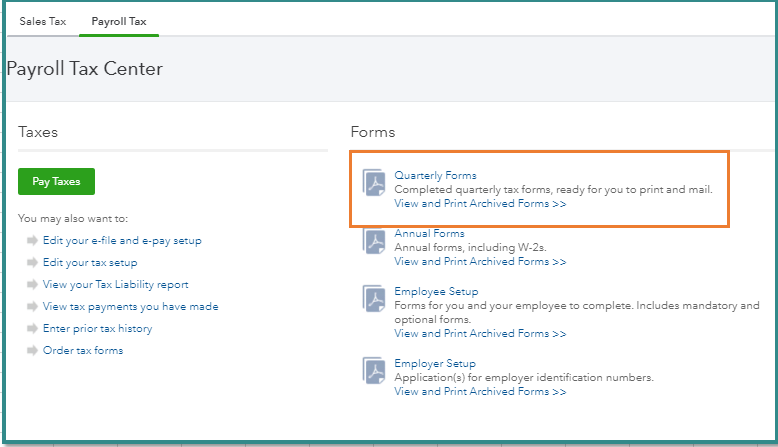778x447 pixels.
Task: Click arrow icon beside Edit your tax setup
Action: click(x=33, y=263)
